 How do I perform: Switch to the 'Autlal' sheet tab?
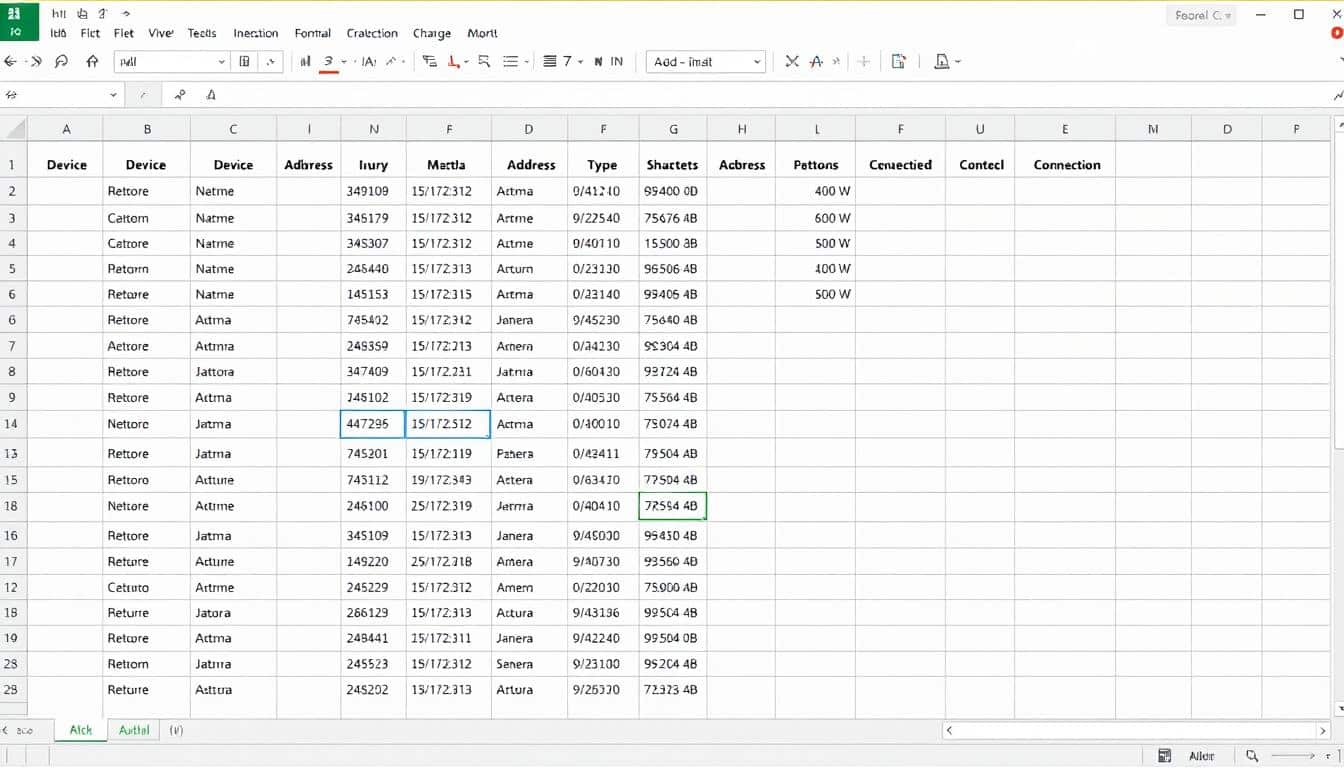coord(134,730)
